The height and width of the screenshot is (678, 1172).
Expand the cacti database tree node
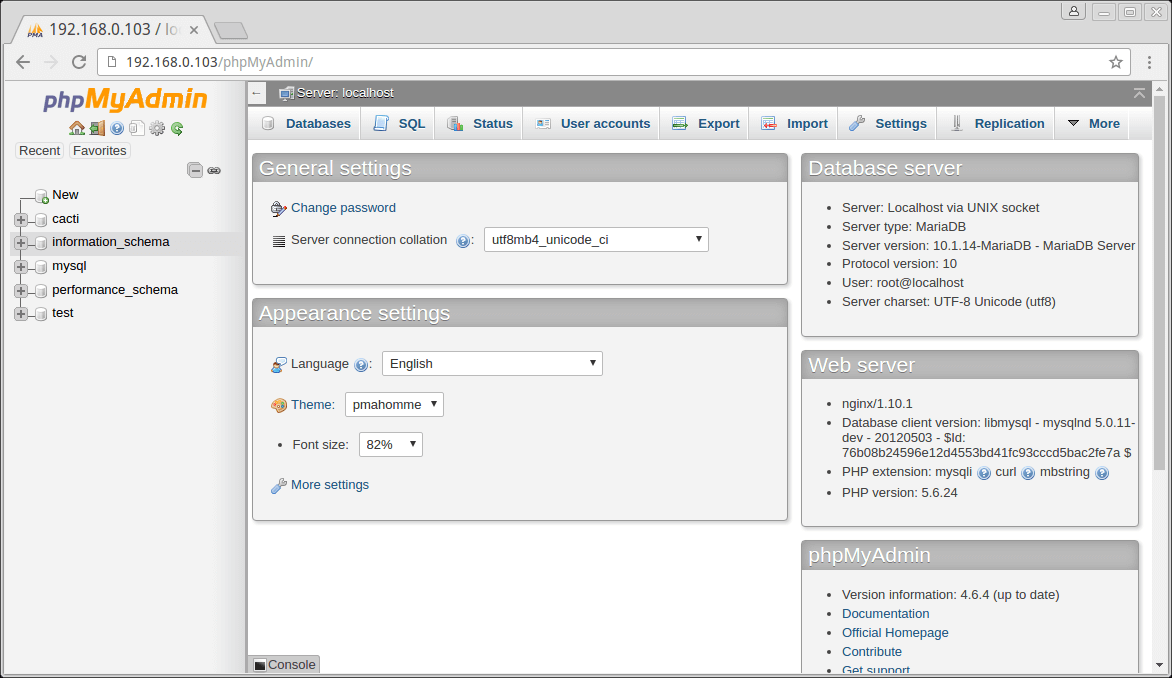[21, 219]
